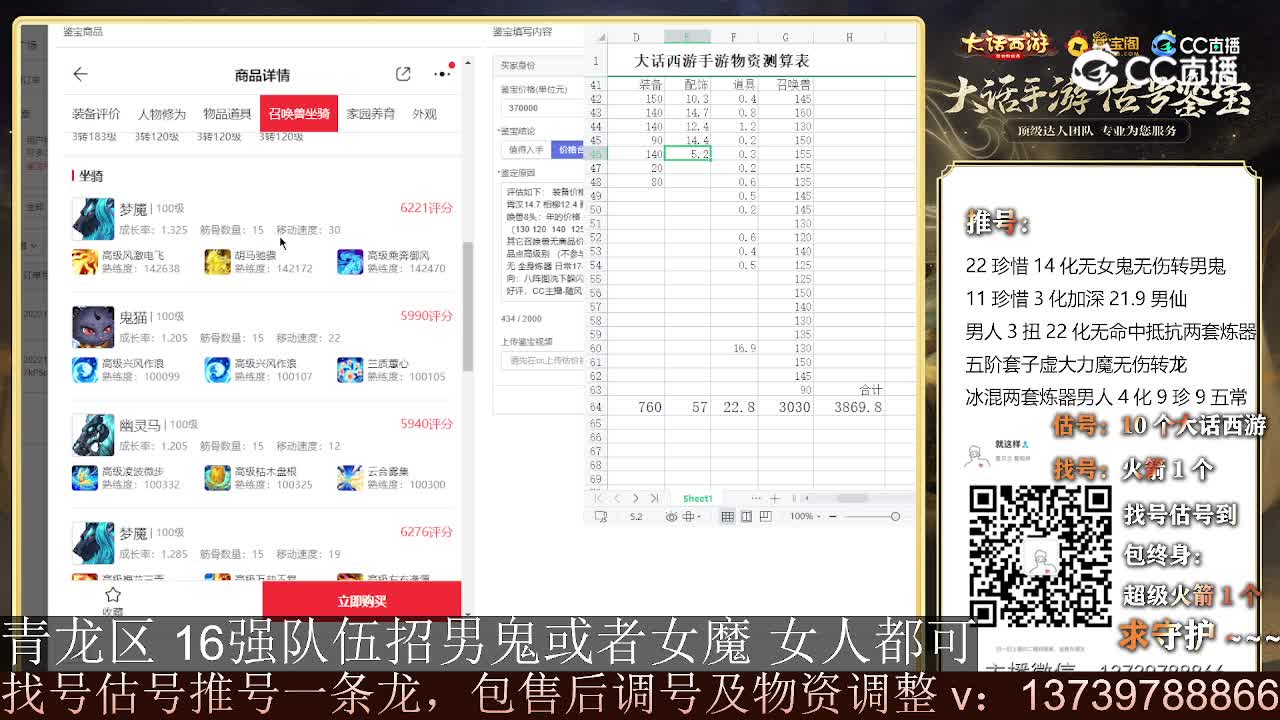Screen dimensions: 1280x720
Task: Select the Sheet1 tab
Action: (697, 498)
